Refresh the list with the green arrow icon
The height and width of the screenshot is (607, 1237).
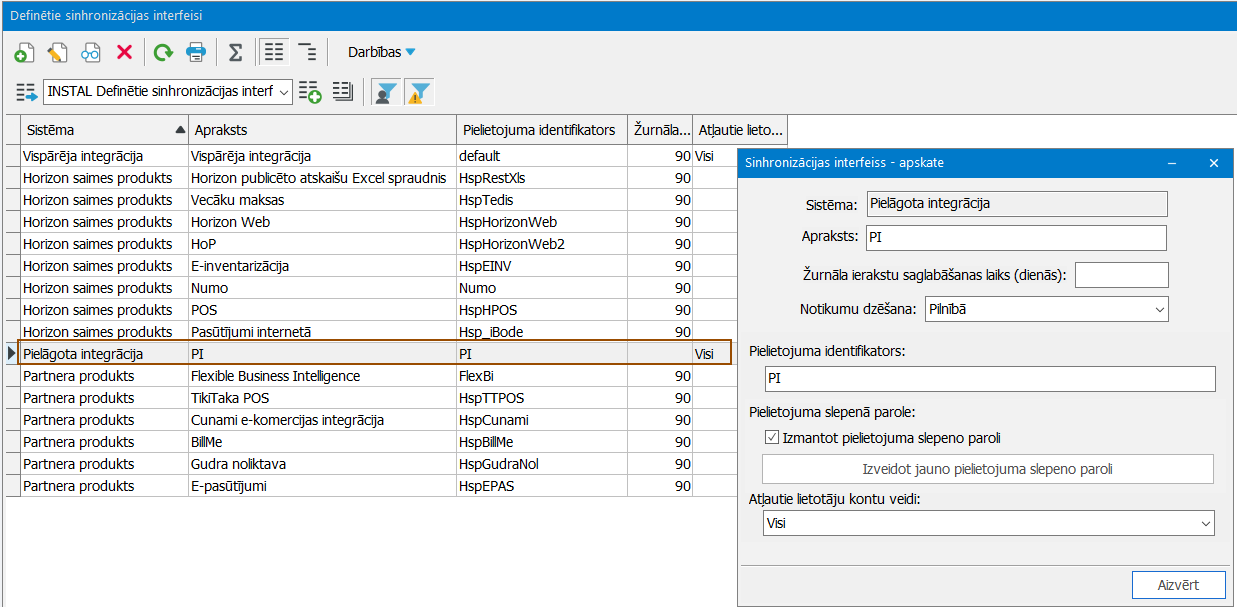point(163,52)
